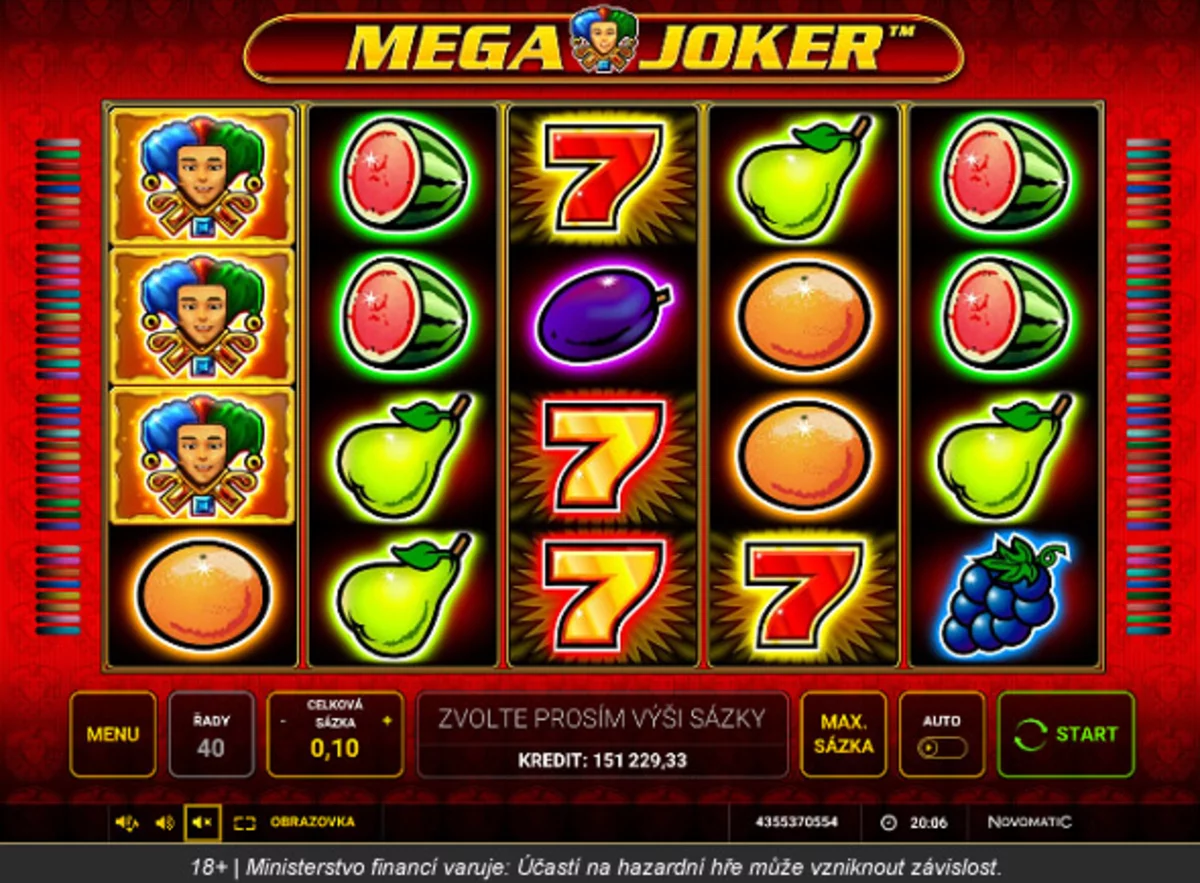
Task: Click the speaker low-volume icon
Action: point(164,823)
